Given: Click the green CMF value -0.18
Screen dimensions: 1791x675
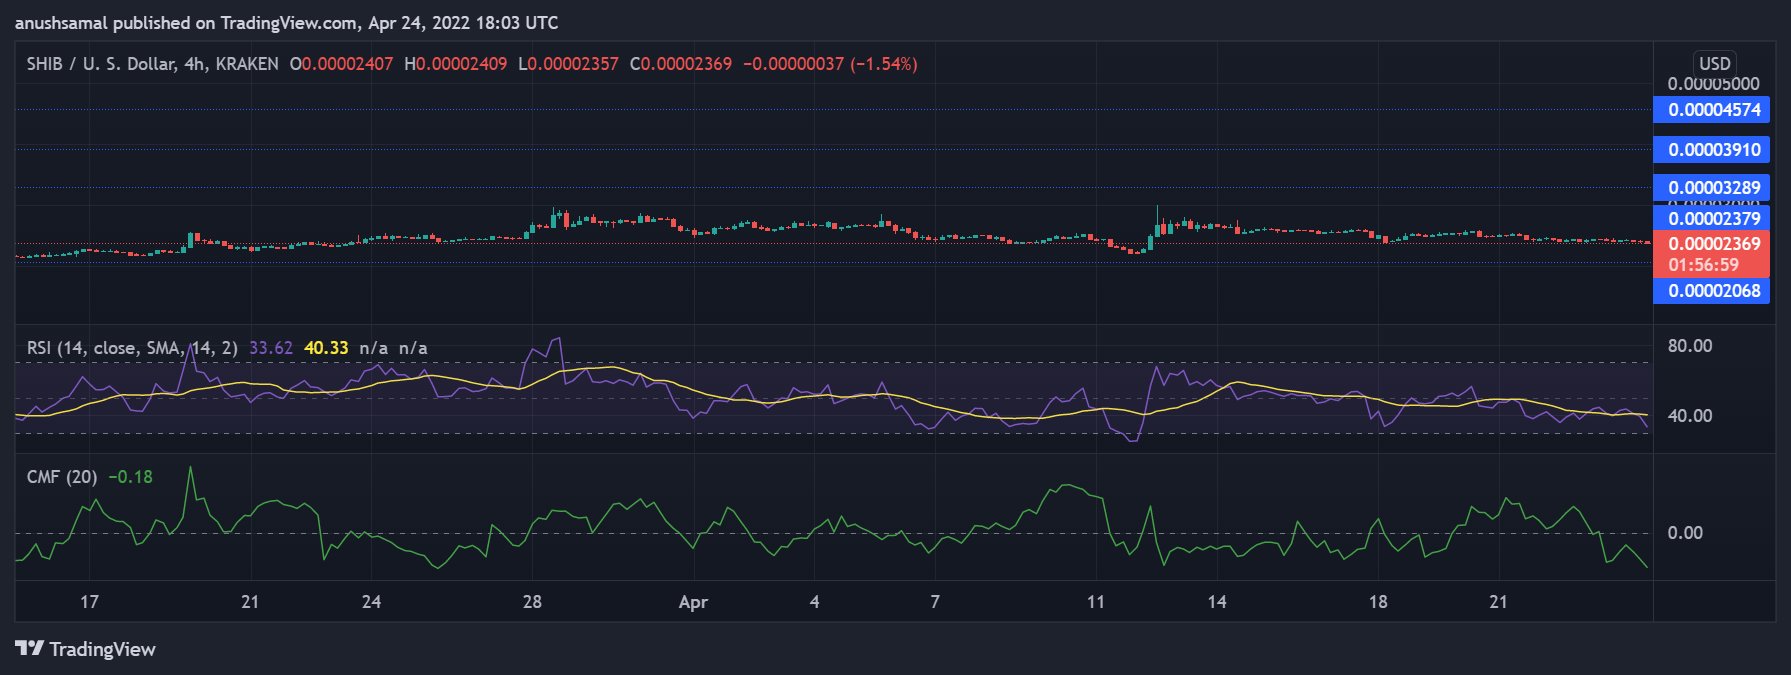Looking at the screenshot, I should point(130,477).
